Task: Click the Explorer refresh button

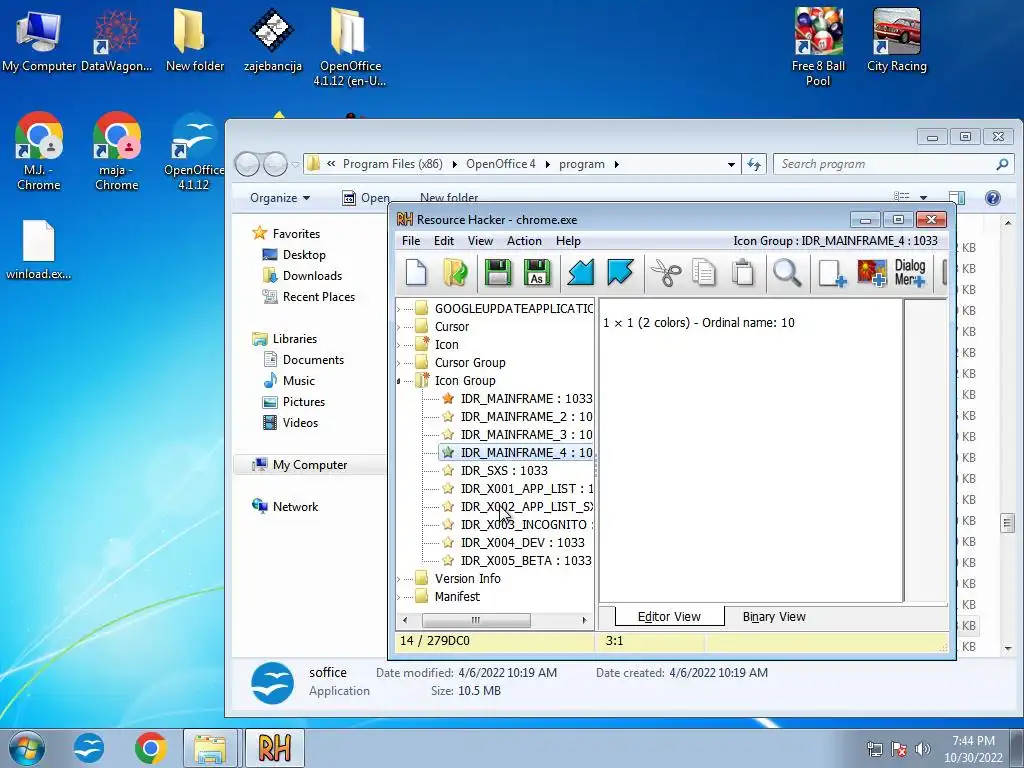Action: pos(754,165)
